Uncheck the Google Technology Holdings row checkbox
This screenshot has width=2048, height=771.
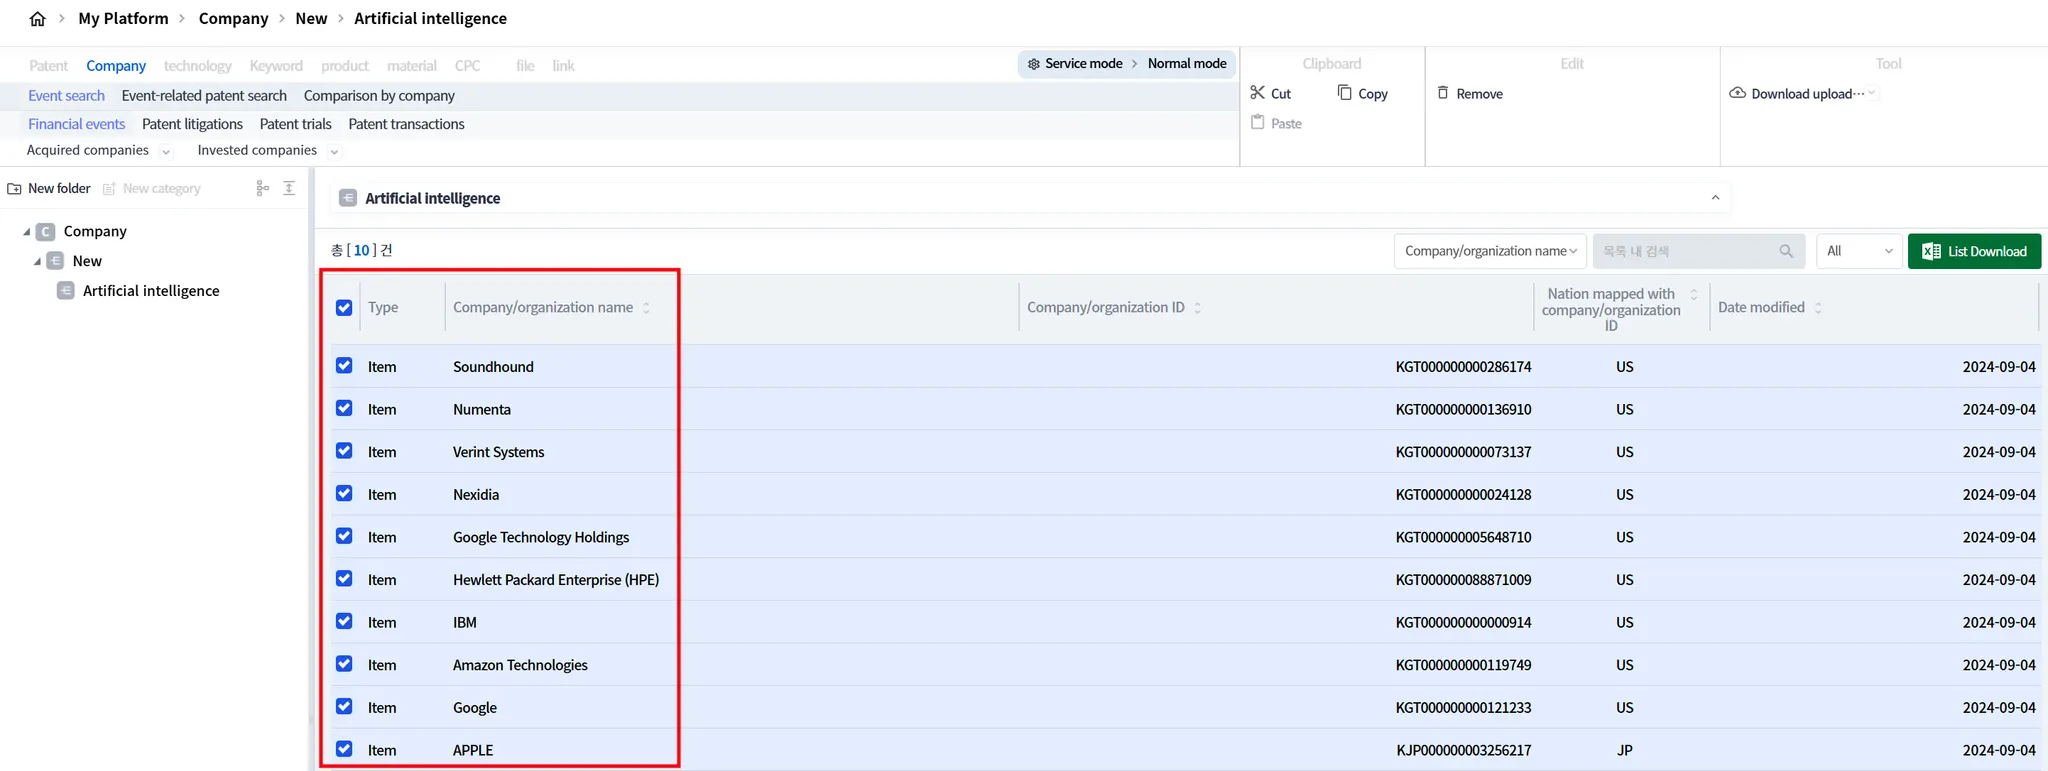[x=344, y=536]
